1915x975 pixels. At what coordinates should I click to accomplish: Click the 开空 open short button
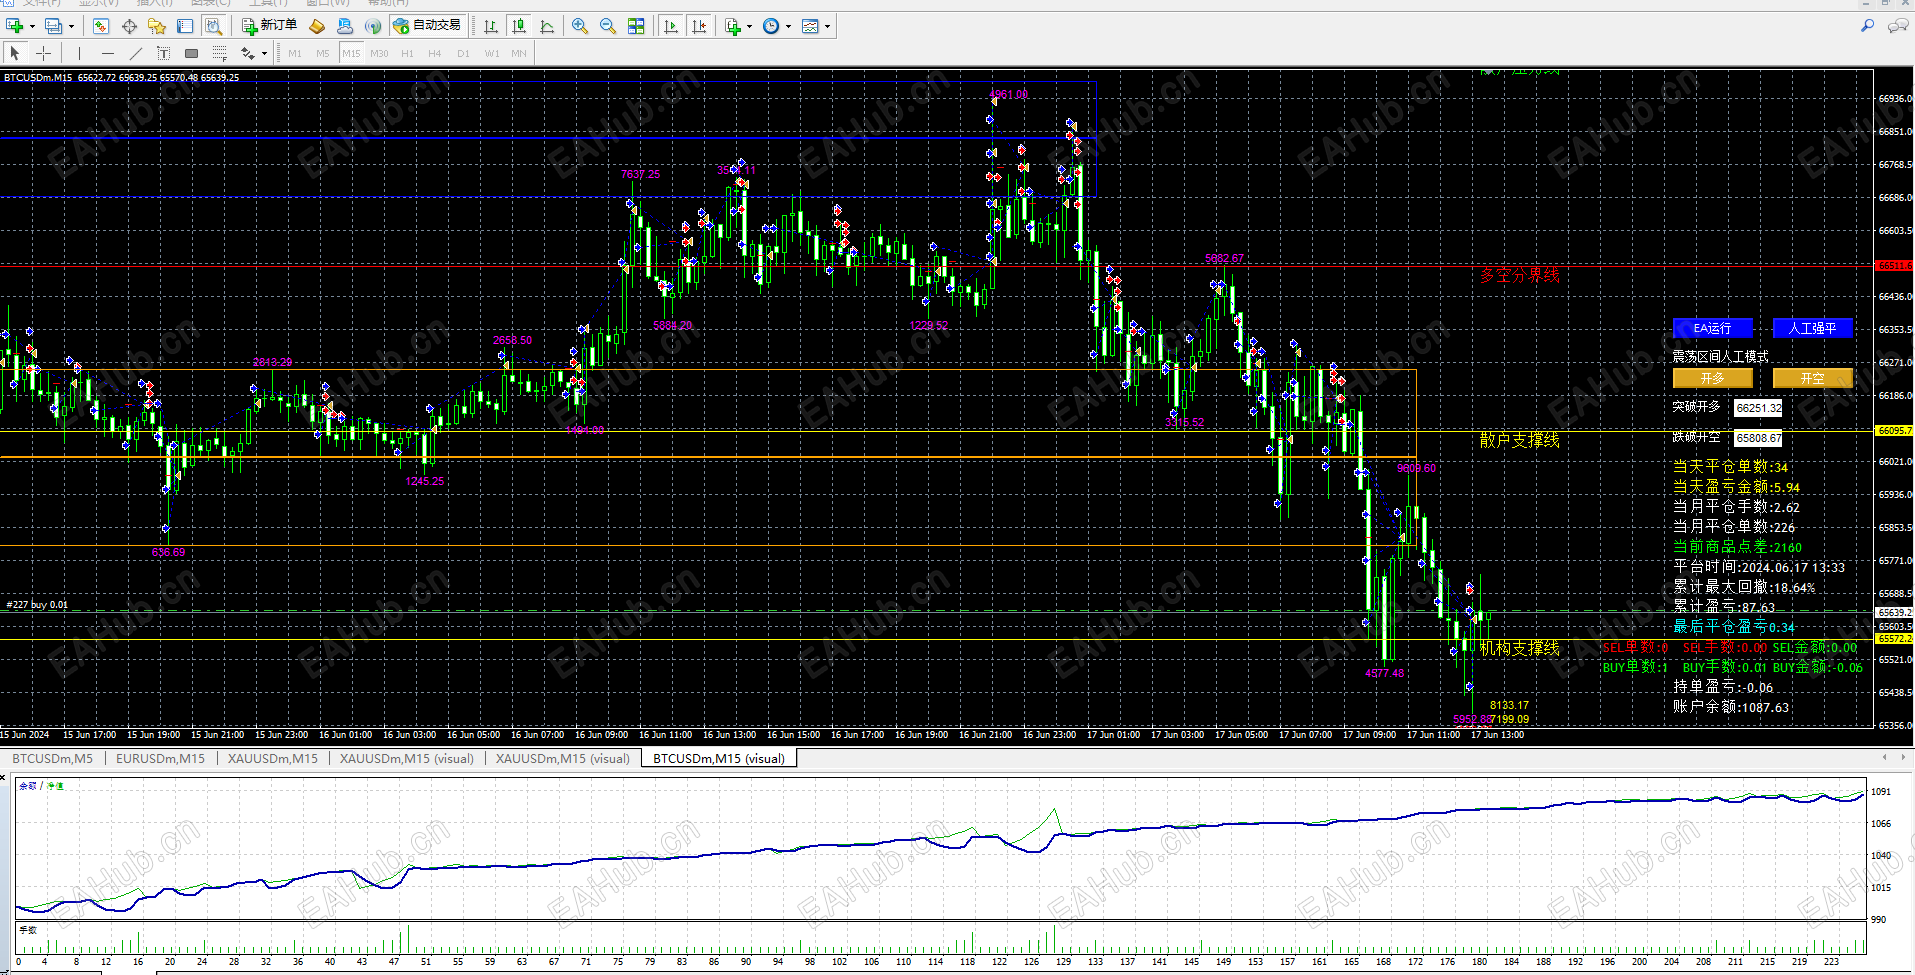pyautogui.click(x=1813, y=378)
